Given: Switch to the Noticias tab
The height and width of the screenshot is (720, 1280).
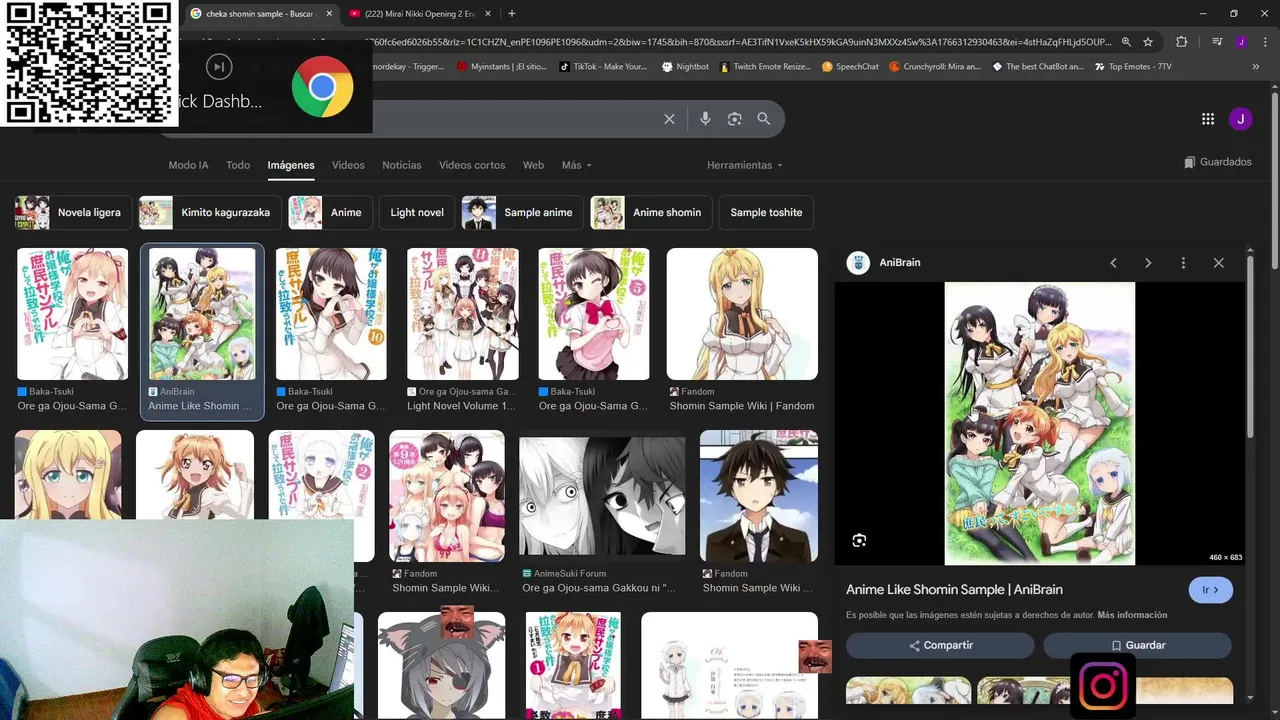Looking at the screenshot, I should 402,165.
